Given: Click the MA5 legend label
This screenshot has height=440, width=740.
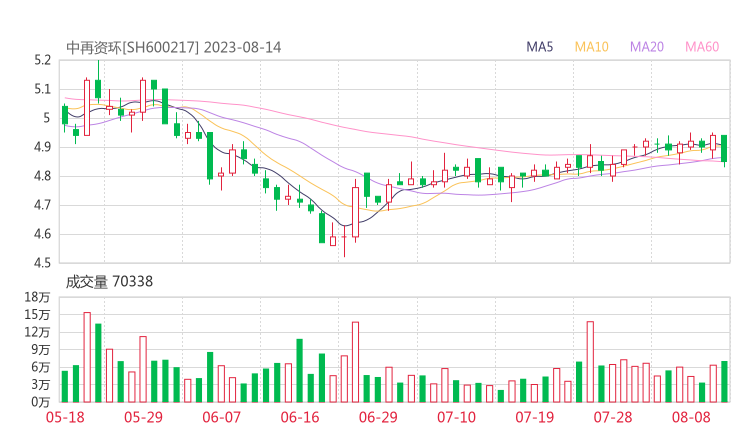Looking at the screenshot, I should tap(539, 47).
